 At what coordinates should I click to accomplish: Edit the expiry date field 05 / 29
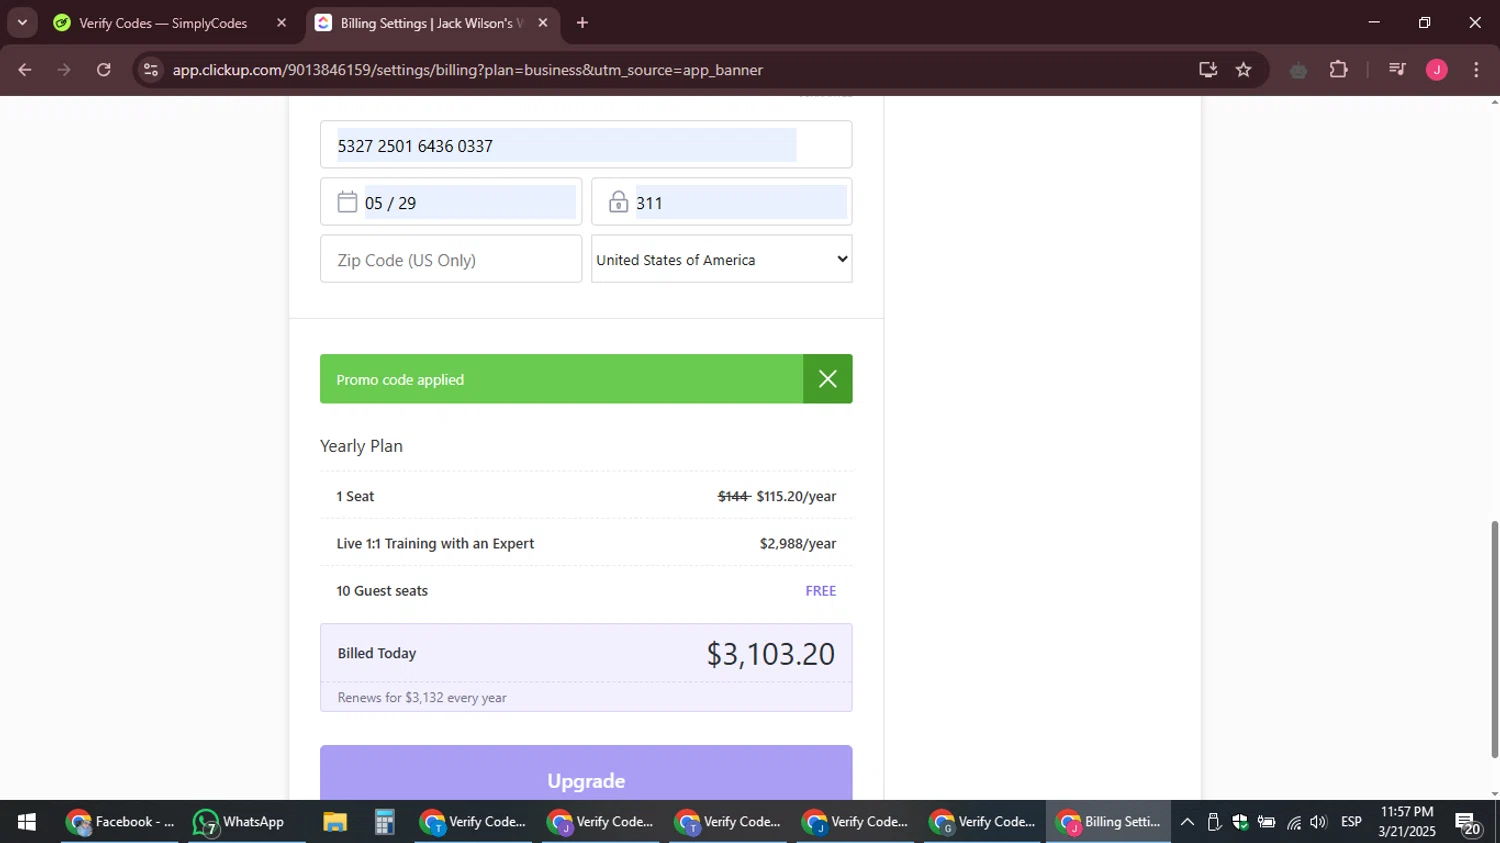(451, 202)
